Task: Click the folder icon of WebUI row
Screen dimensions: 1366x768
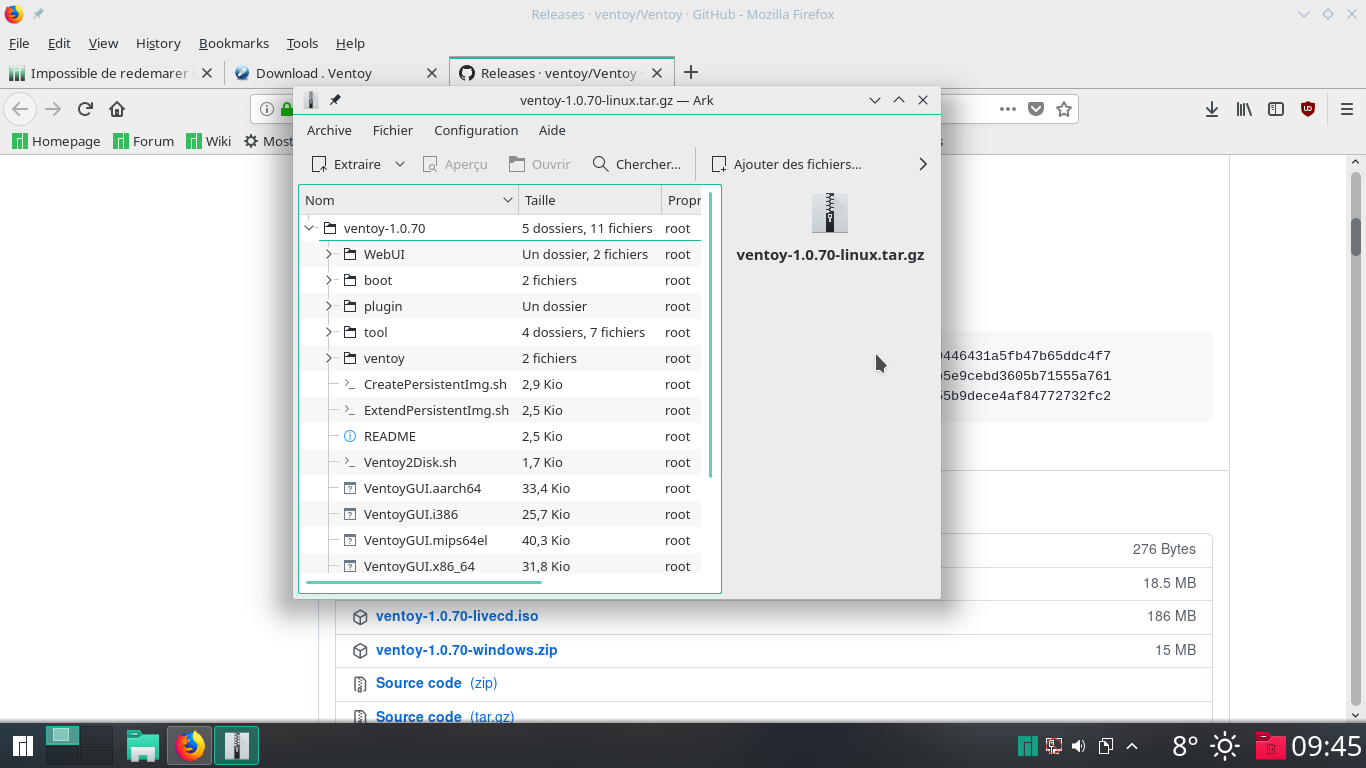Action: coord(350,254)
